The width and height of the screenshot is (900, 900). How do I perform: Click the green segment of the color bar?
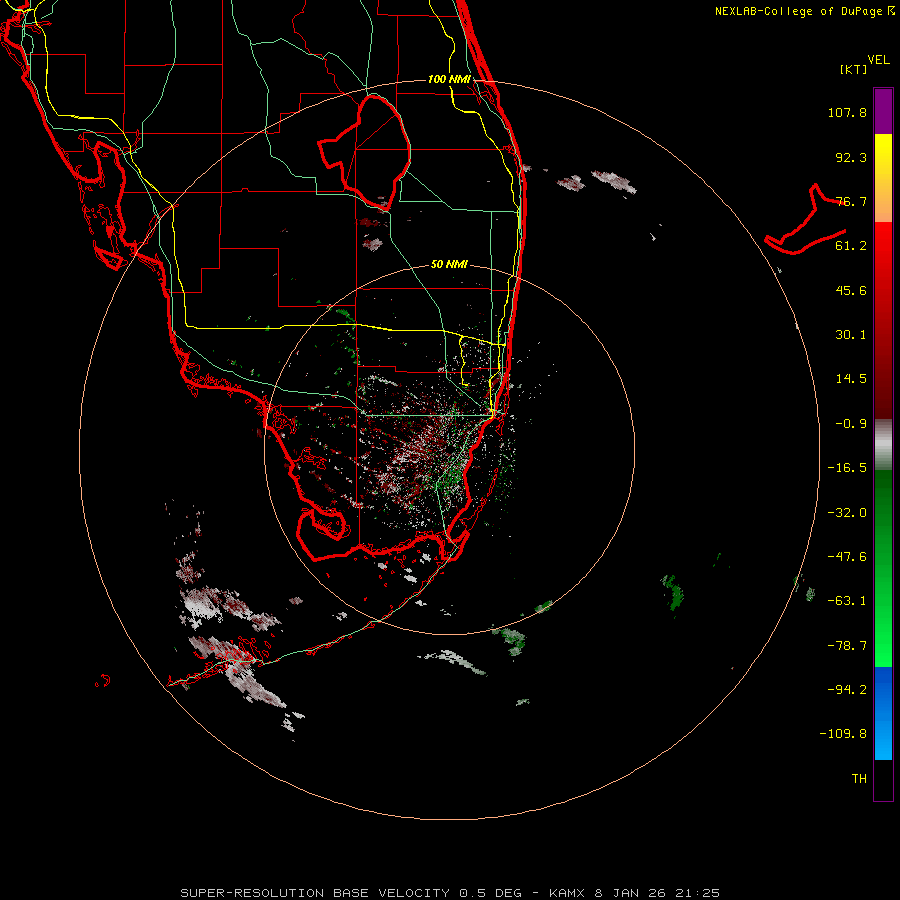883,568
